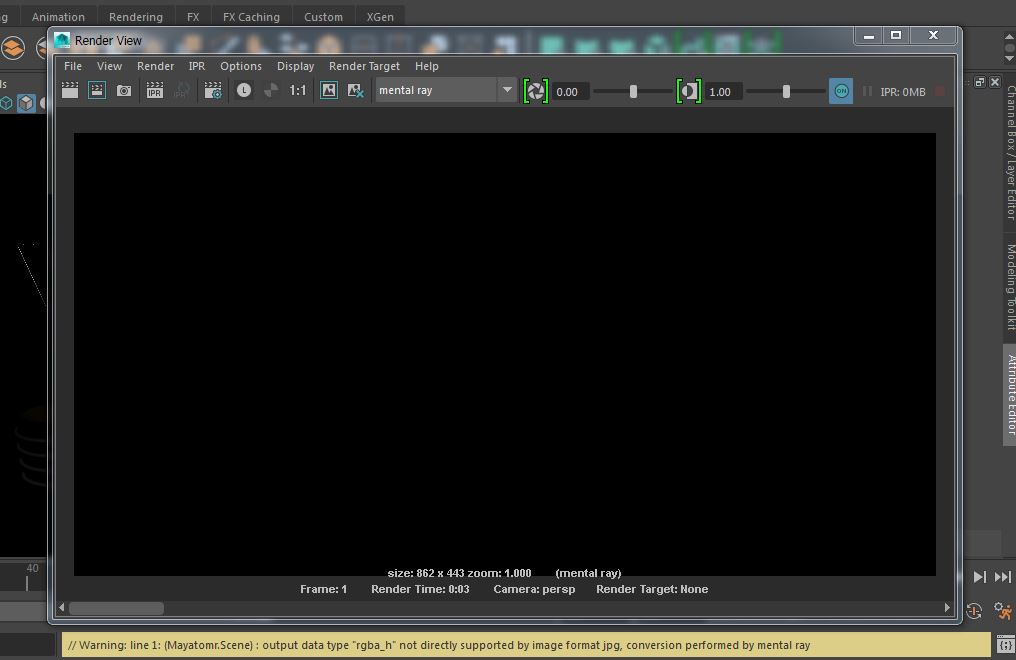
Task: Open the mental ray renderer dropdown
Action: [x=446, y=91]
